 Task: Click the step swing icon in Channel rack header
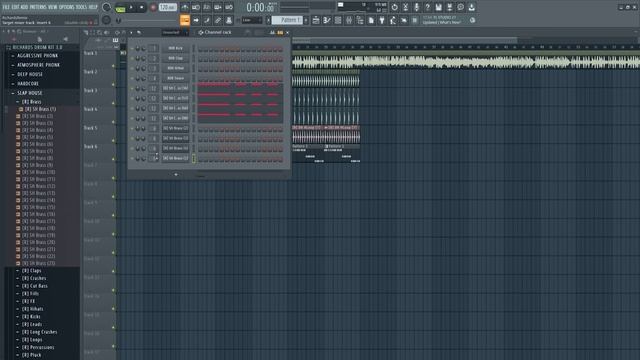point(272,32)
